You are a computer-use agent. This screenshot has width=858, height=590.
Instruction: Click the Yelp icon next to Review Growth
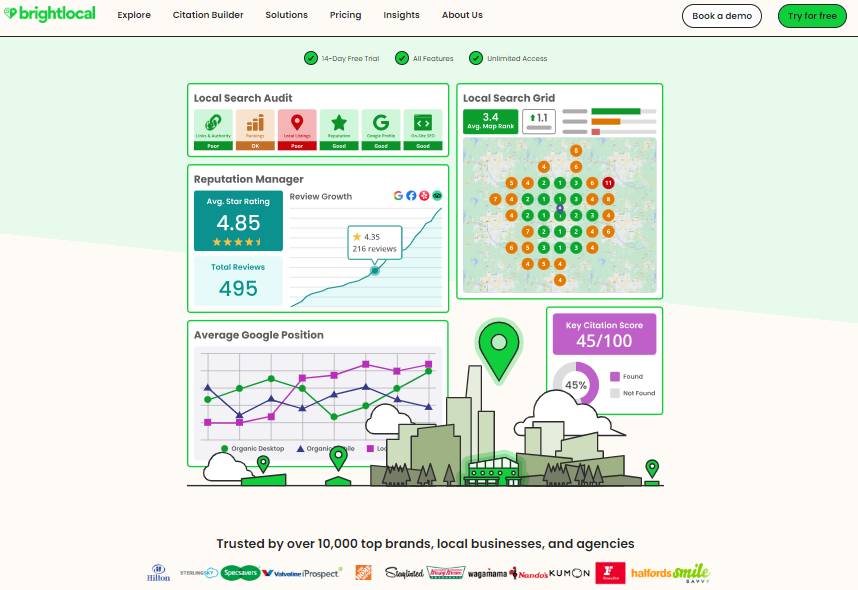click(424, 196)
